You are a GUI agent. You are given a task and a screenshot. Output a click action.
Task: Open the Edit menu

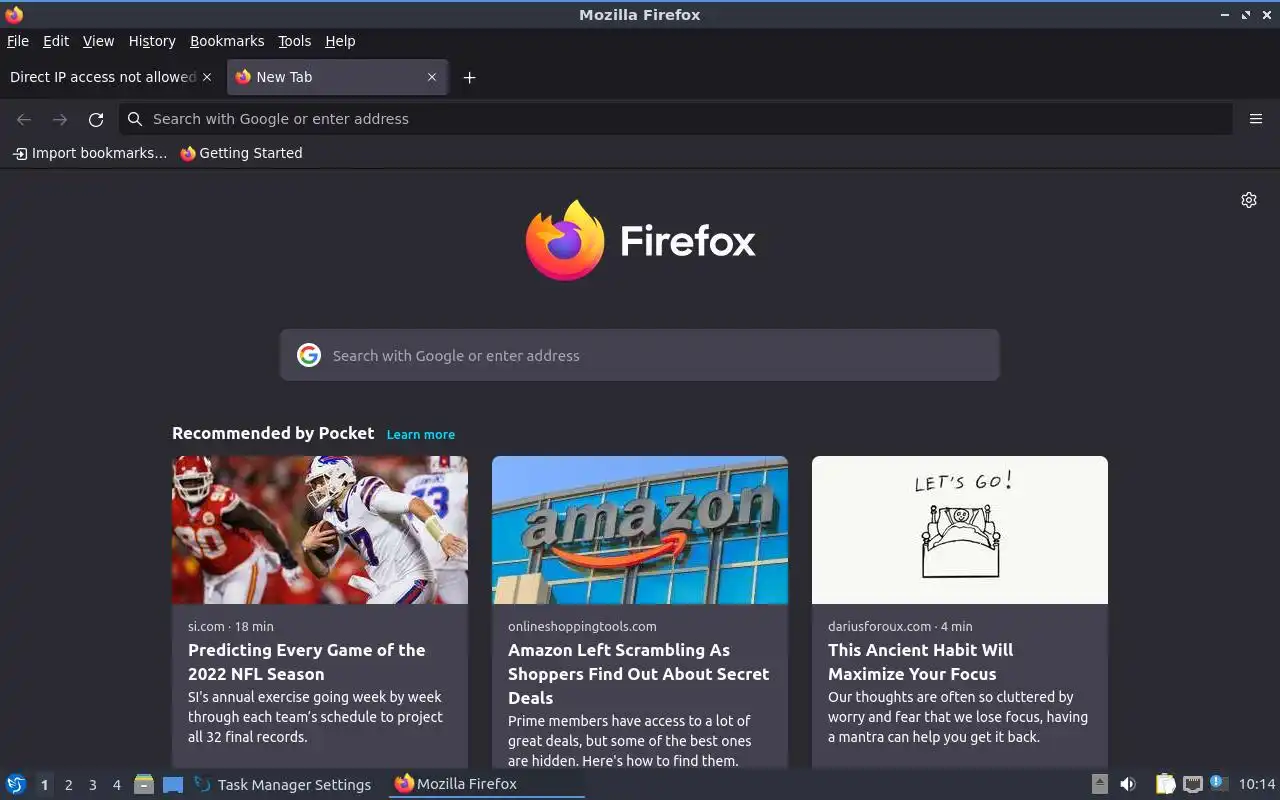coord(56,41)
